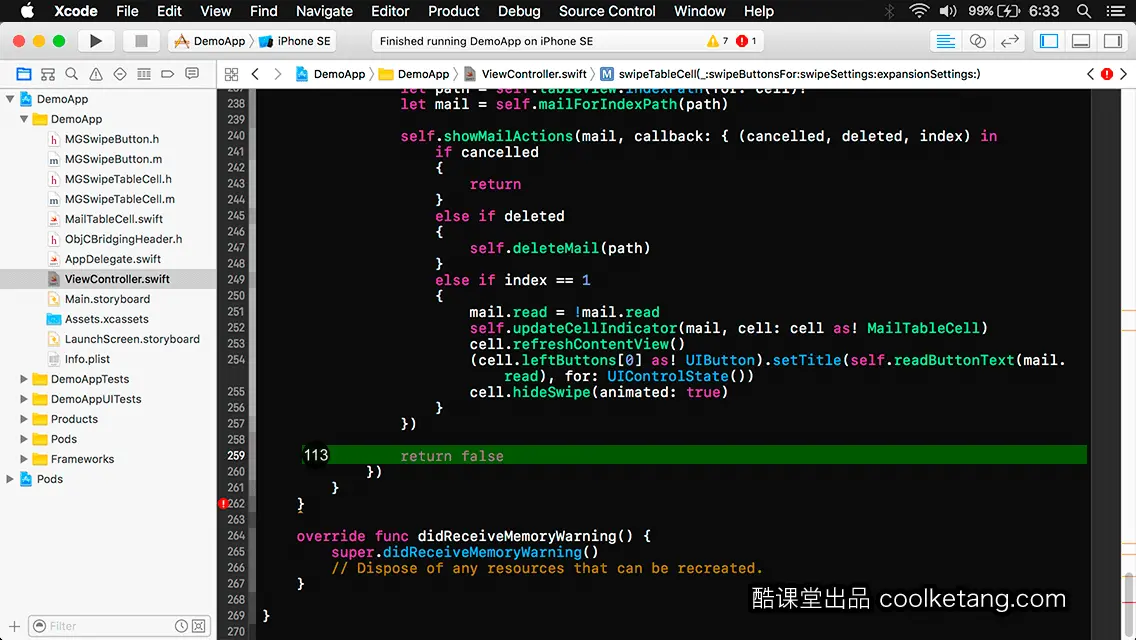
Task: Open MGSwipeTableCell.h
Action: tap(118, 179)
